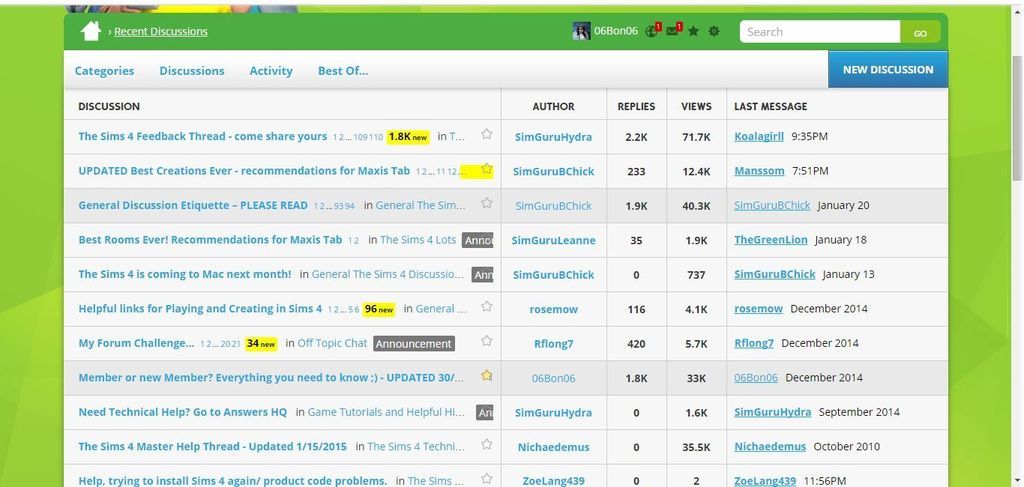Click the 06Bon06 username in header
The width and height of the screenshot is (1024, 487).
pyautogui.click(x=616, y=31)
